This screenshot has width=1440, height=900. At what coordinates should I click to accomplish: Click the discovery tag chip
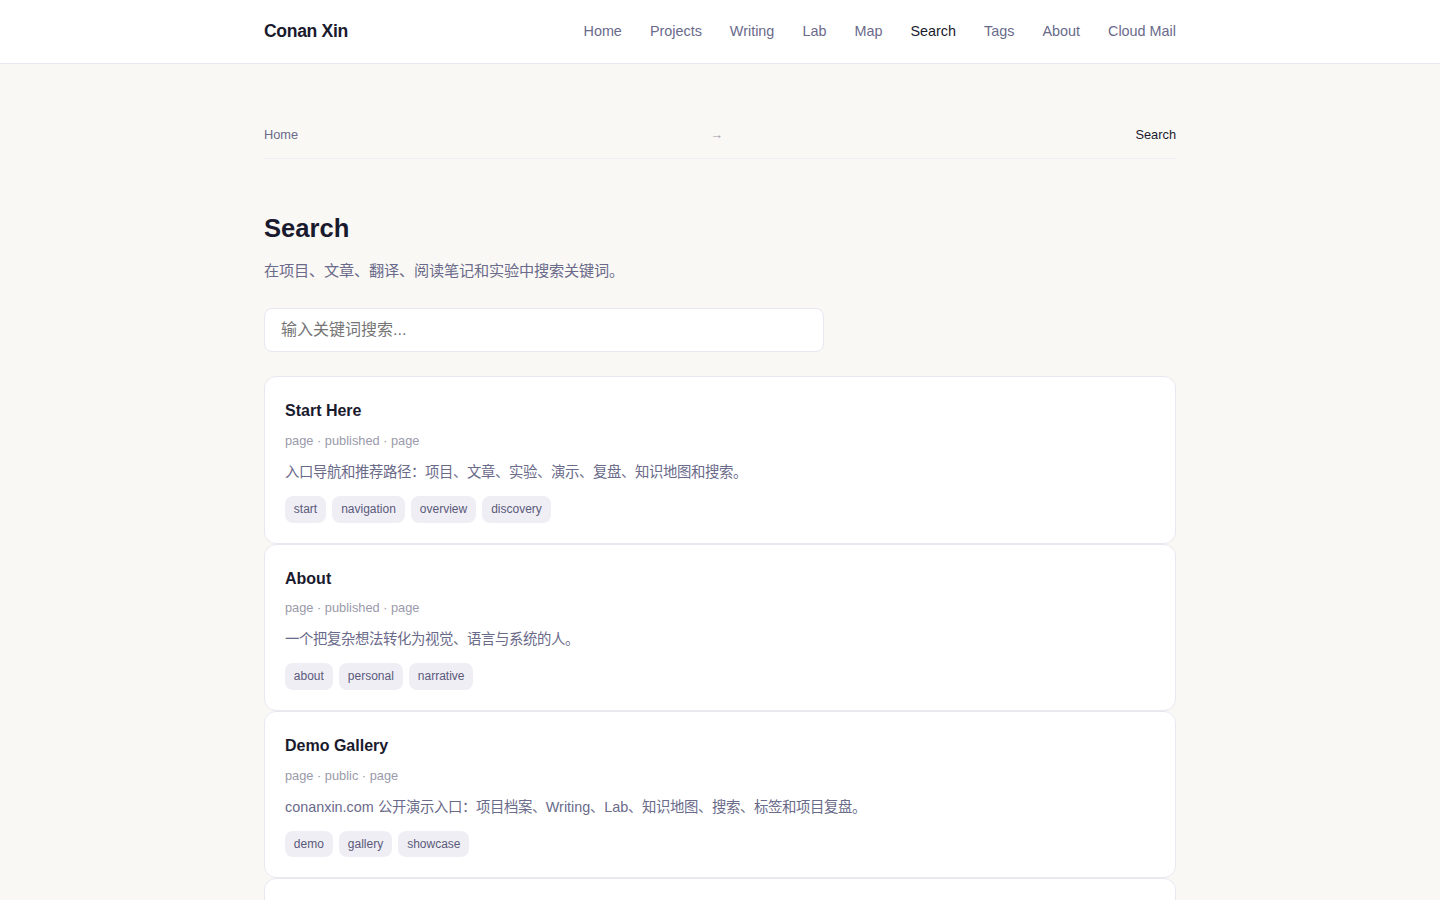point(516,509)
